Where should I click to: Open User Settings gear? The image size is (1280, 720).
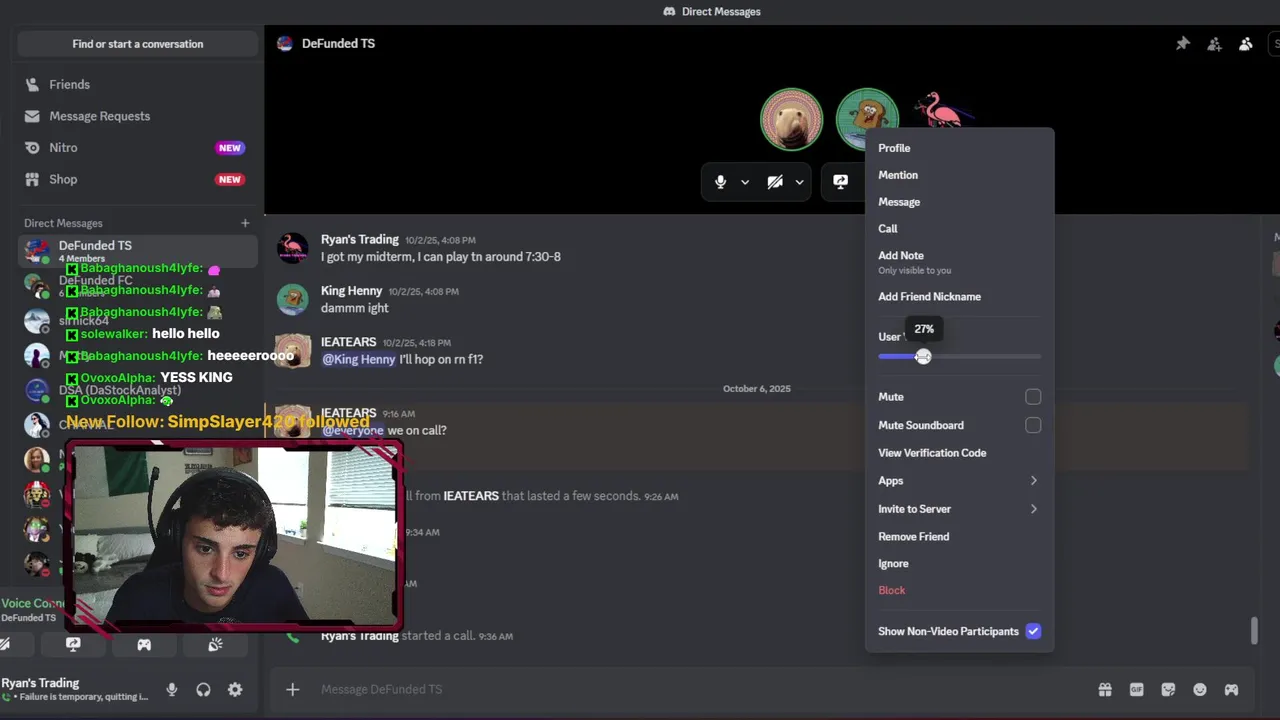(x=235, y=689)
